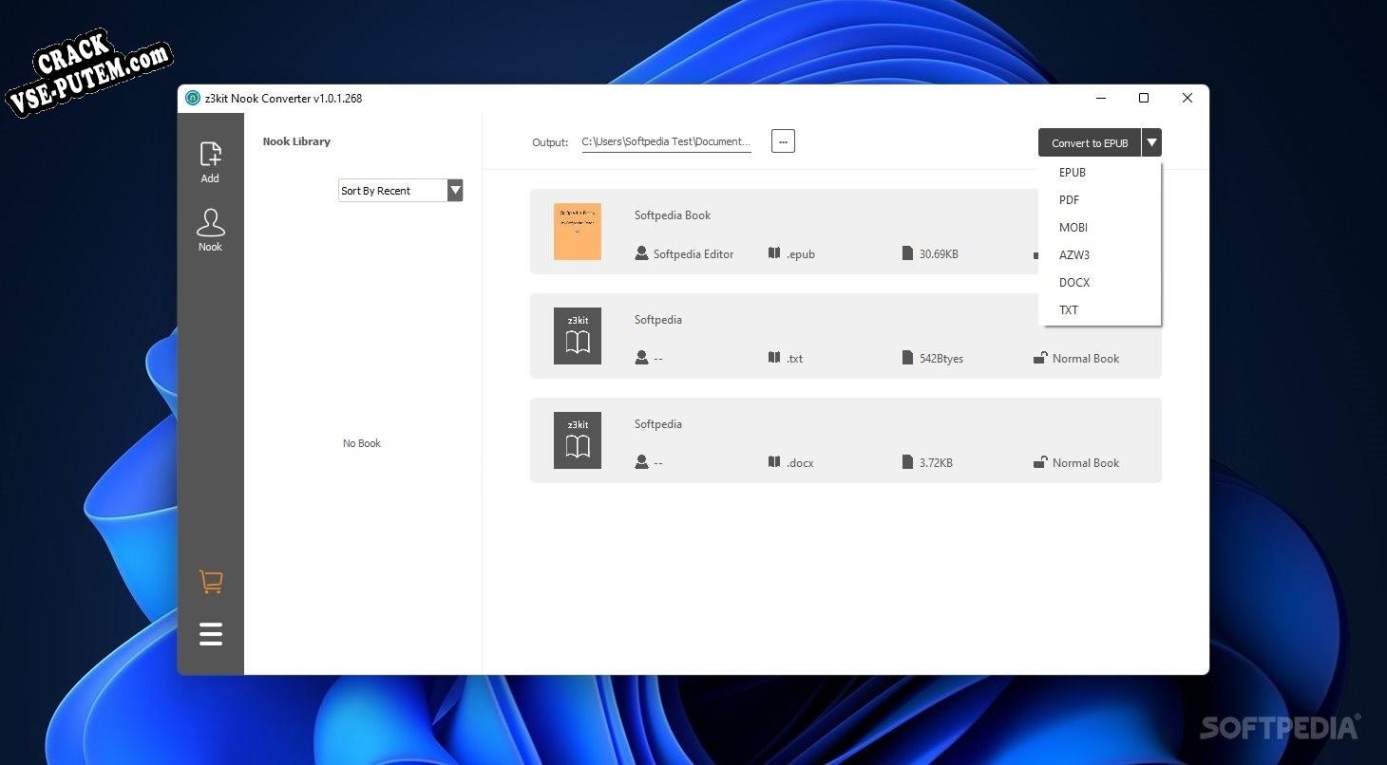Click the file icon beside 542Btyes

pyautogui.click(x=908, y=358)
